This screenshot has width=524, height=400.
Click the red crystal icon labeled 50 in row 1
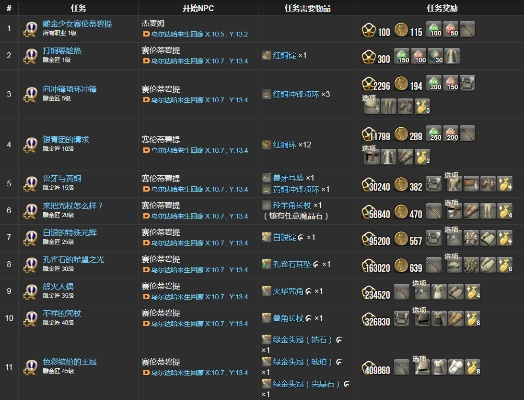(450, 29)
